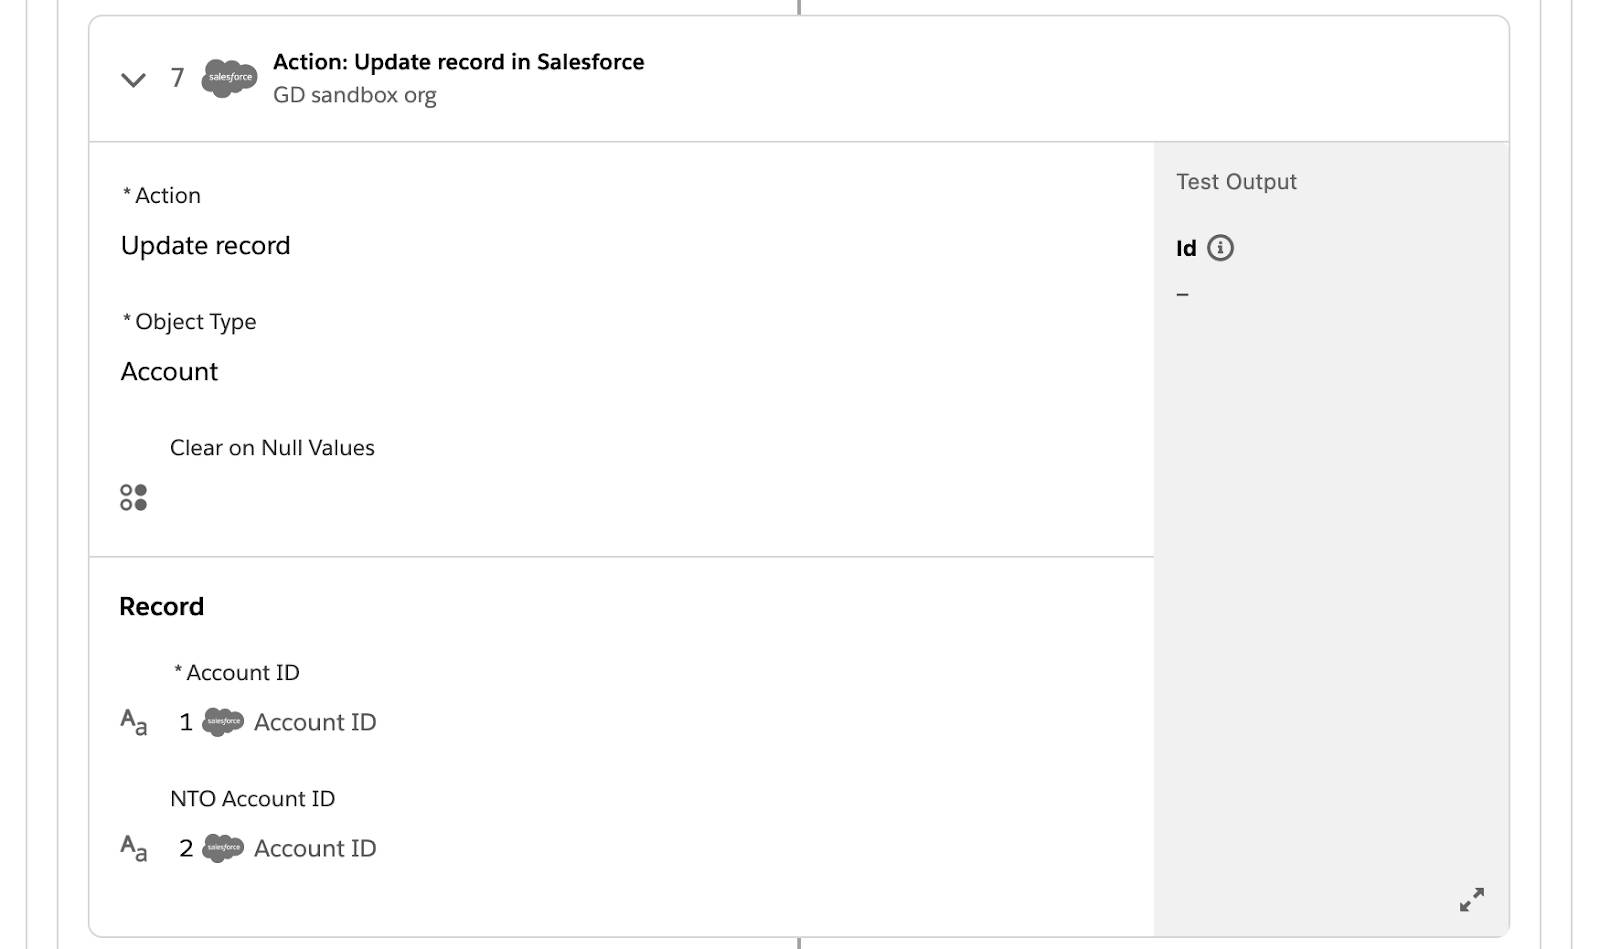
Task: Toggle the Clear on Null Values option icon
Action: coord(133,497)
